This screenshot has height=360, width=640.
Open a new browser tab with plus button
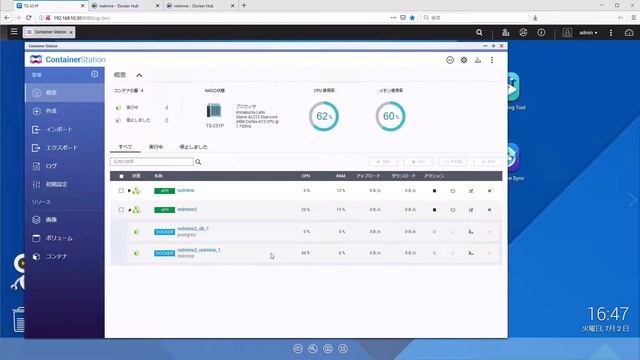coord(244,5)
